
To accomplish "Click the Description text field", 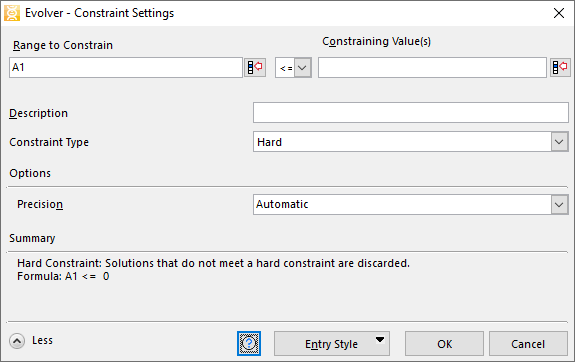I will point(411,113).
